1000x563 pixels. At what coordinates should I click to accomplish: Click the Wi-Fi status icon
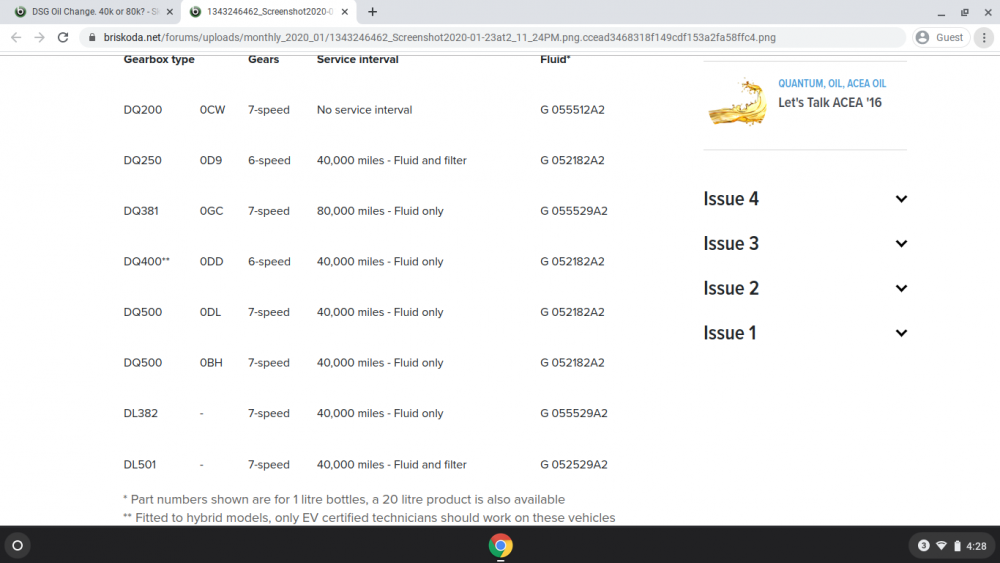[941, 545]
